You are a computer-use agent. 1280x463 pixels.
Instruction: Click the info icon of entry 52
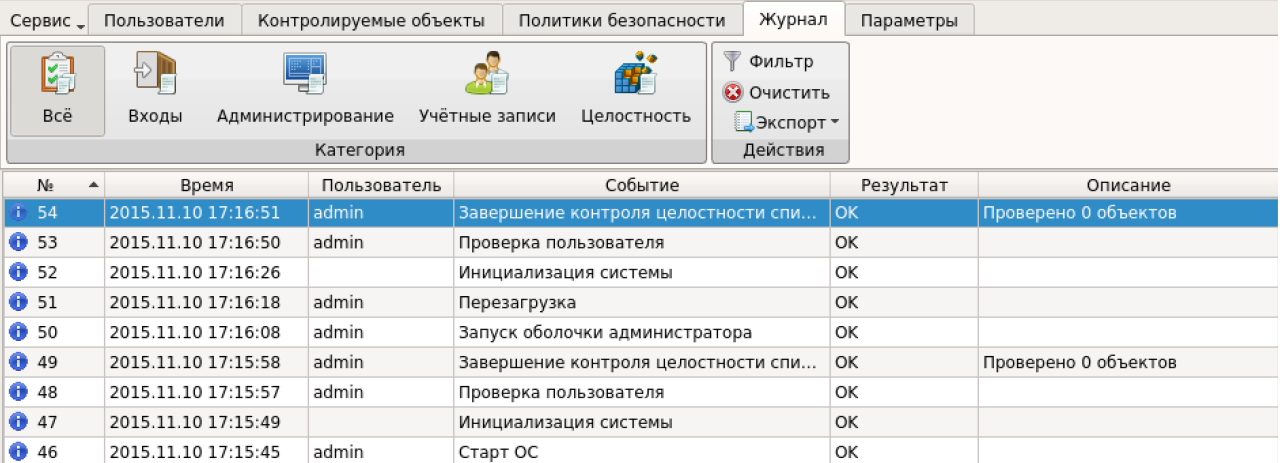17,272
